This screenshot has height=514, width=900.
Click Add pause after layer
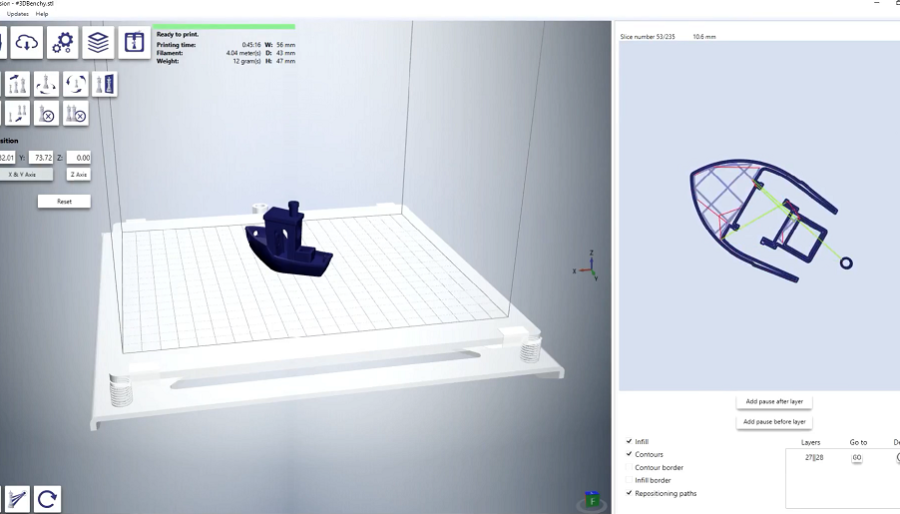[x=774, y=402]
